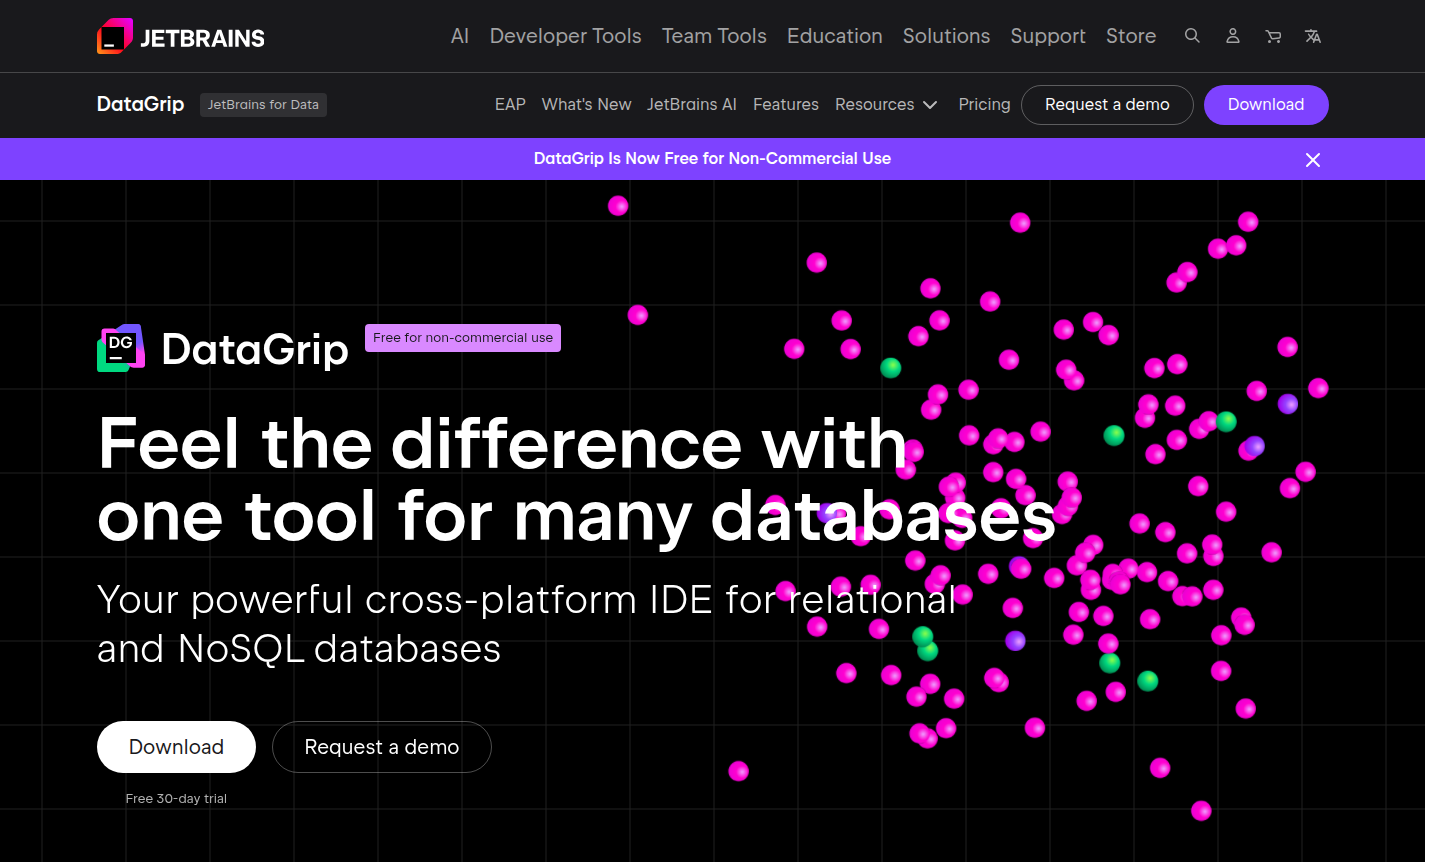Click the DataGrip free for non-commercial announcement link
The width and height of the screenshot is (1440, 862).
712,158
